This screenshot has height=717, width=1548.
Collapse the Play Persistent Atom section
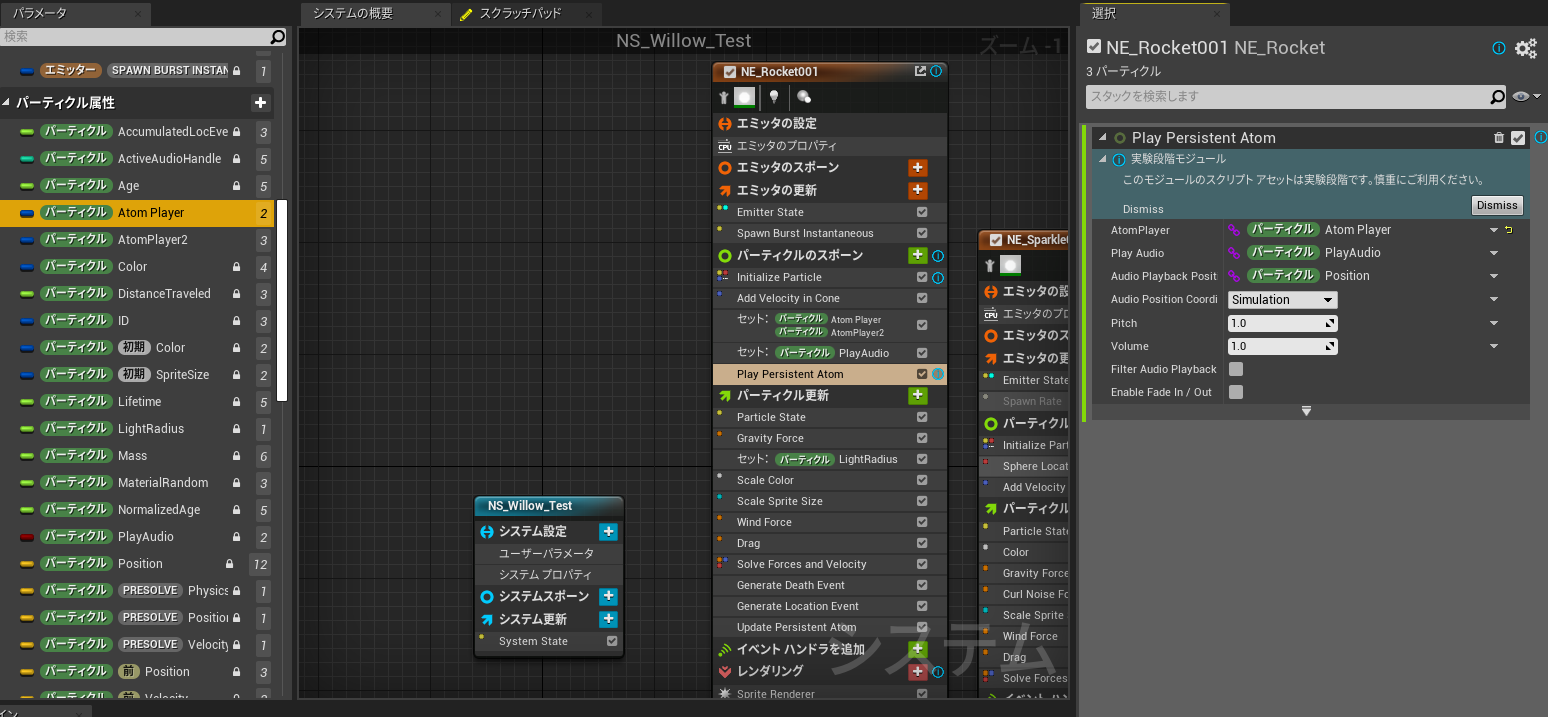point(1103,138)
